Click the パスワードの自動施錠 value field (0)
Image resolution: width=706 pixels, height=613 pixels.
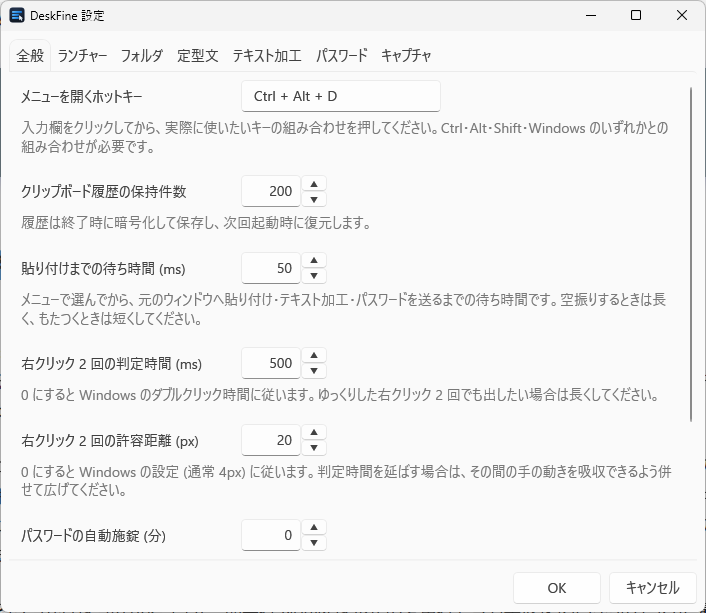click(x=271, y=535)
